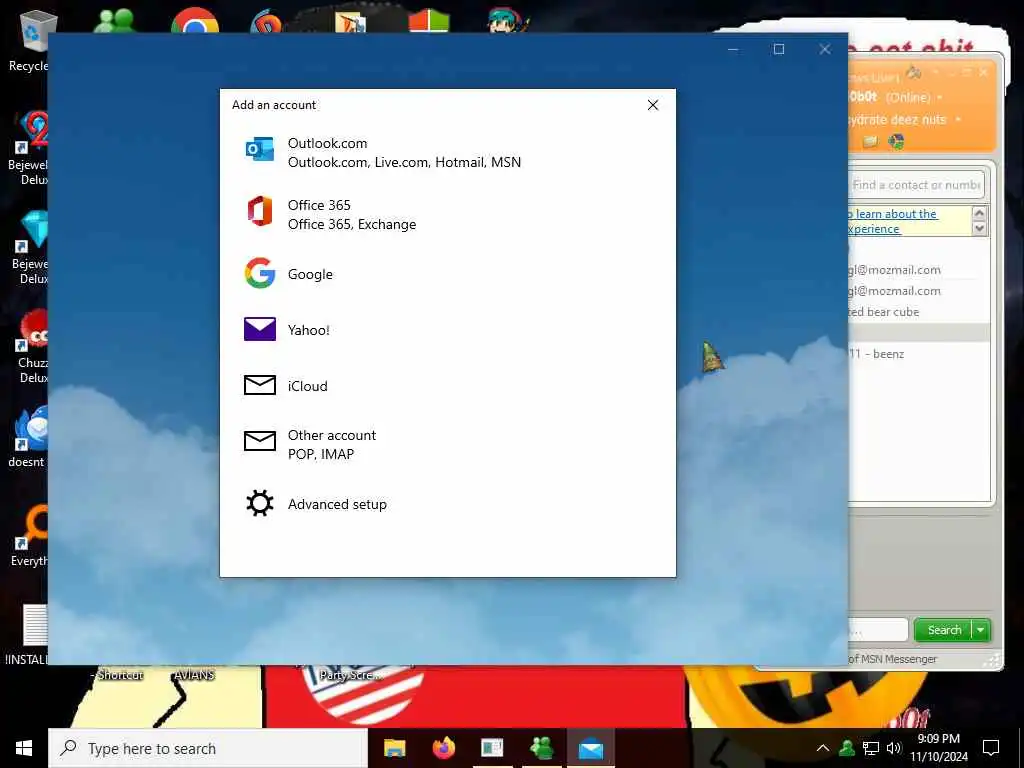The image size is (1024, 768).
Task: Select the beenz contact in Messenger
Action: click(x=876, y=354)
